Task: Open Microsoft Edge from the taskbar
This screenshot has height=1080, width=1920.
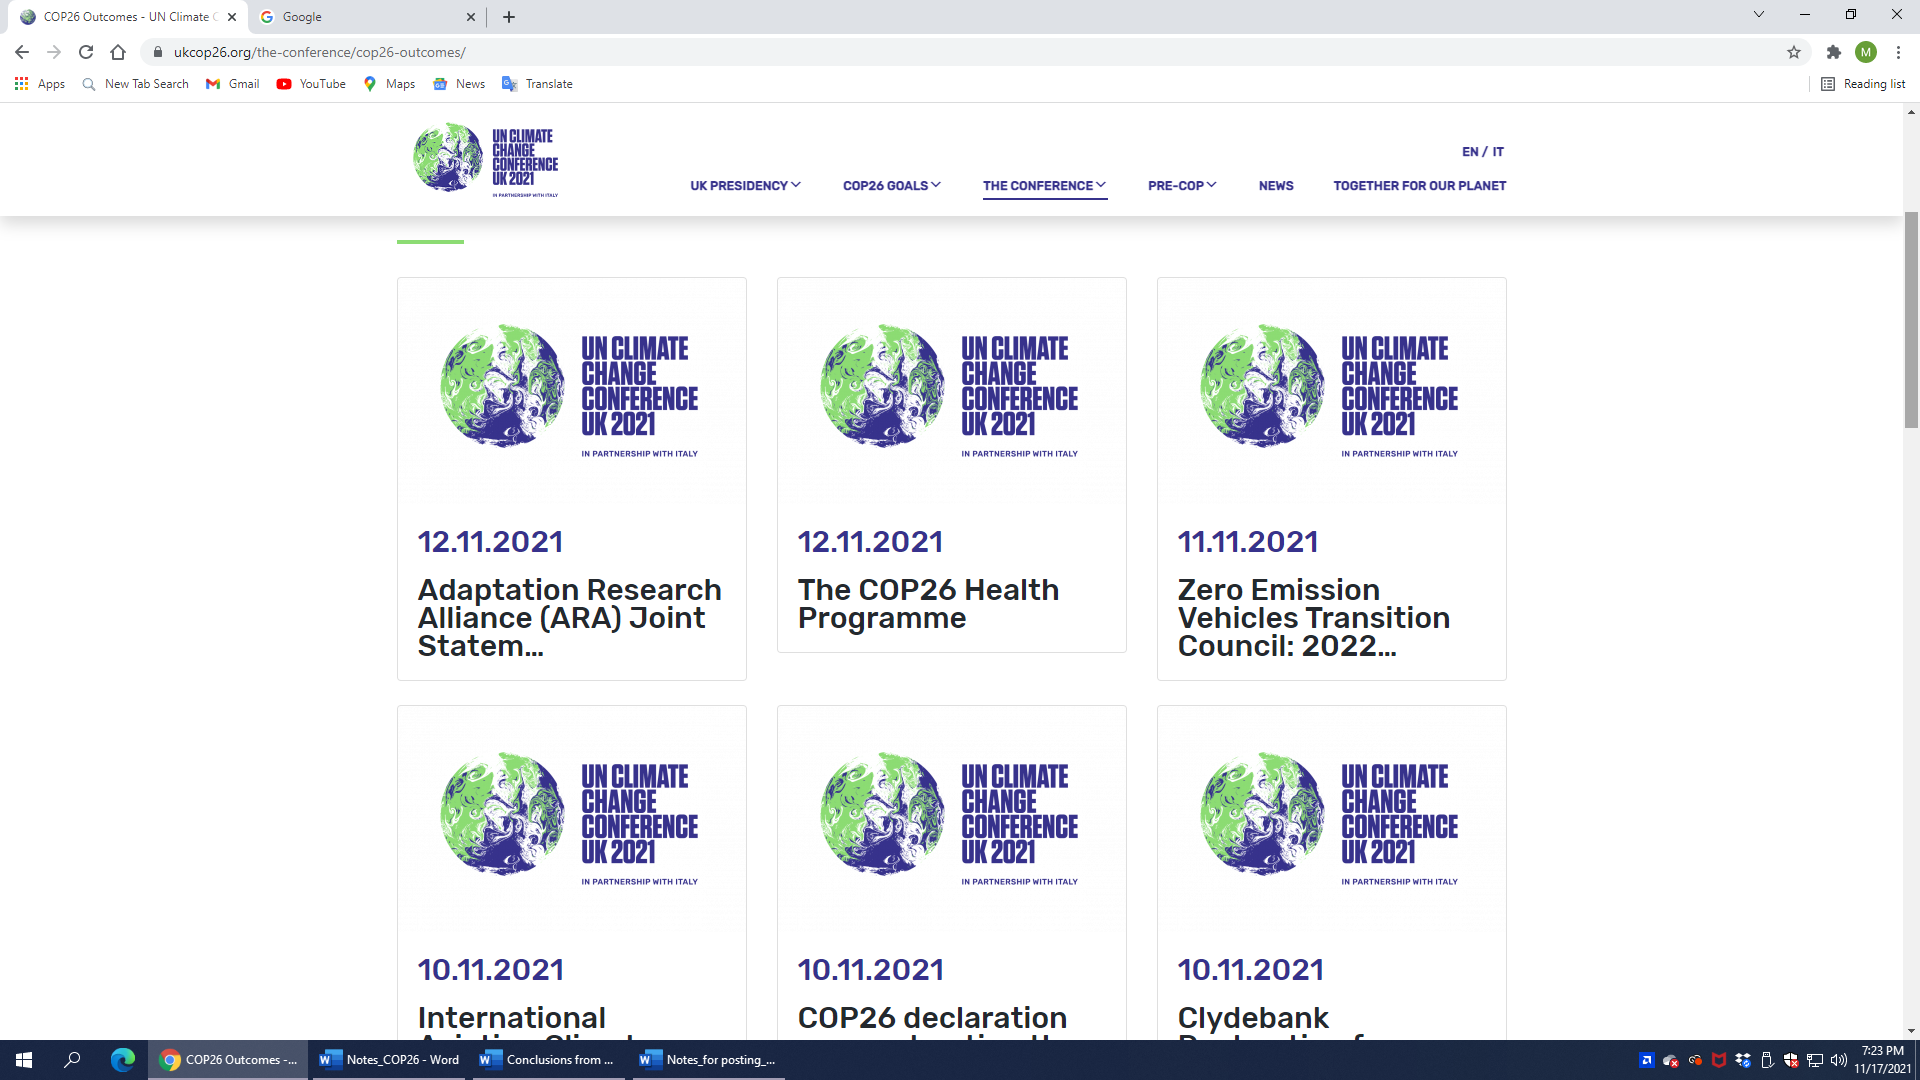Action: [x=122, y=1060]
